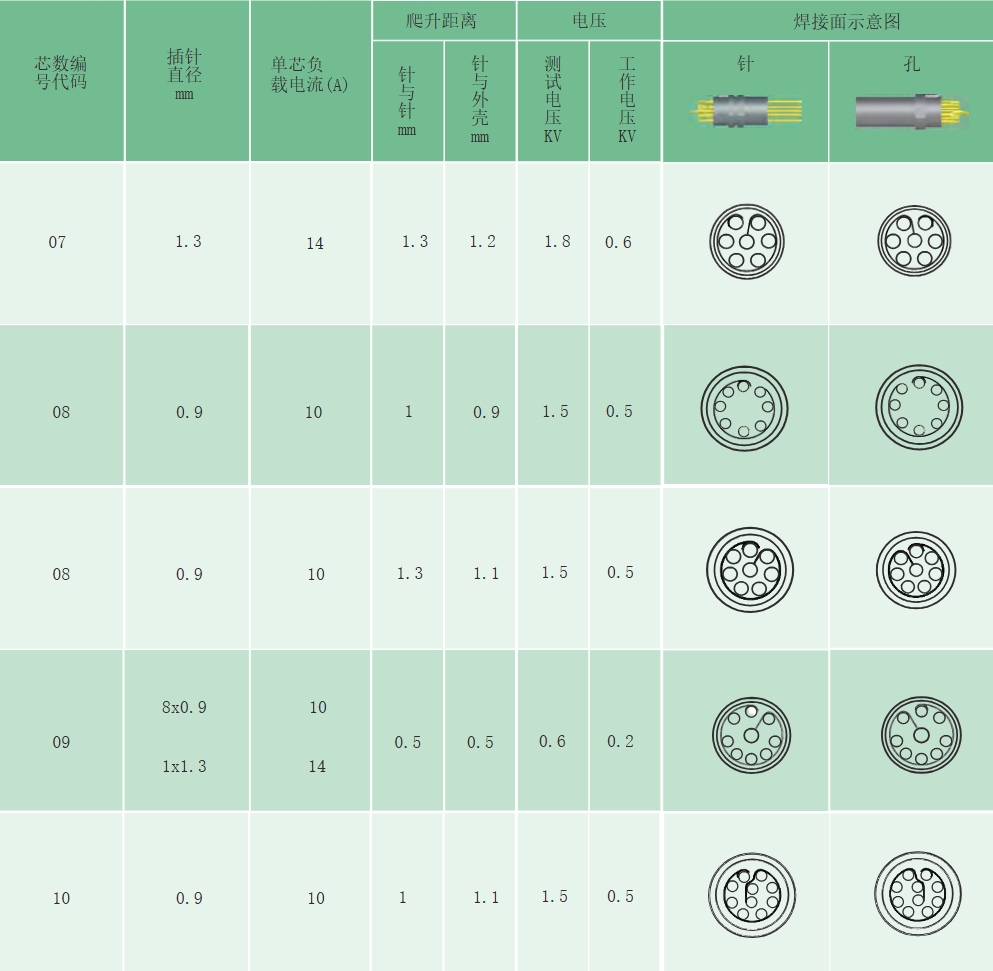The width and height of the screenshot is (993, 971).
Task: Click the 插针直径 column header
Action: [186, 75]
